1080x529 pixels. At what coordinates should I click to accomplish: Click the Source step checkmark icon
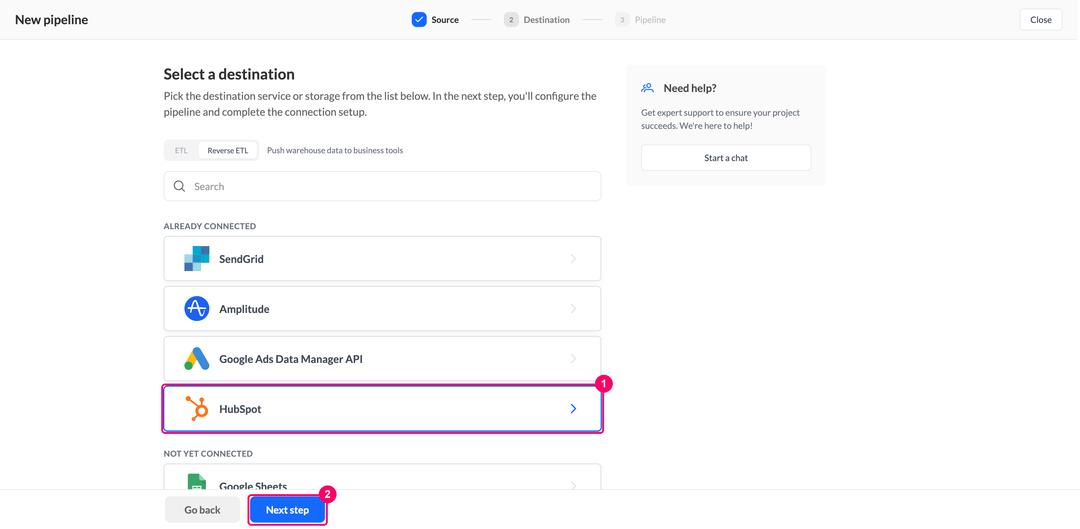(419, 20)
